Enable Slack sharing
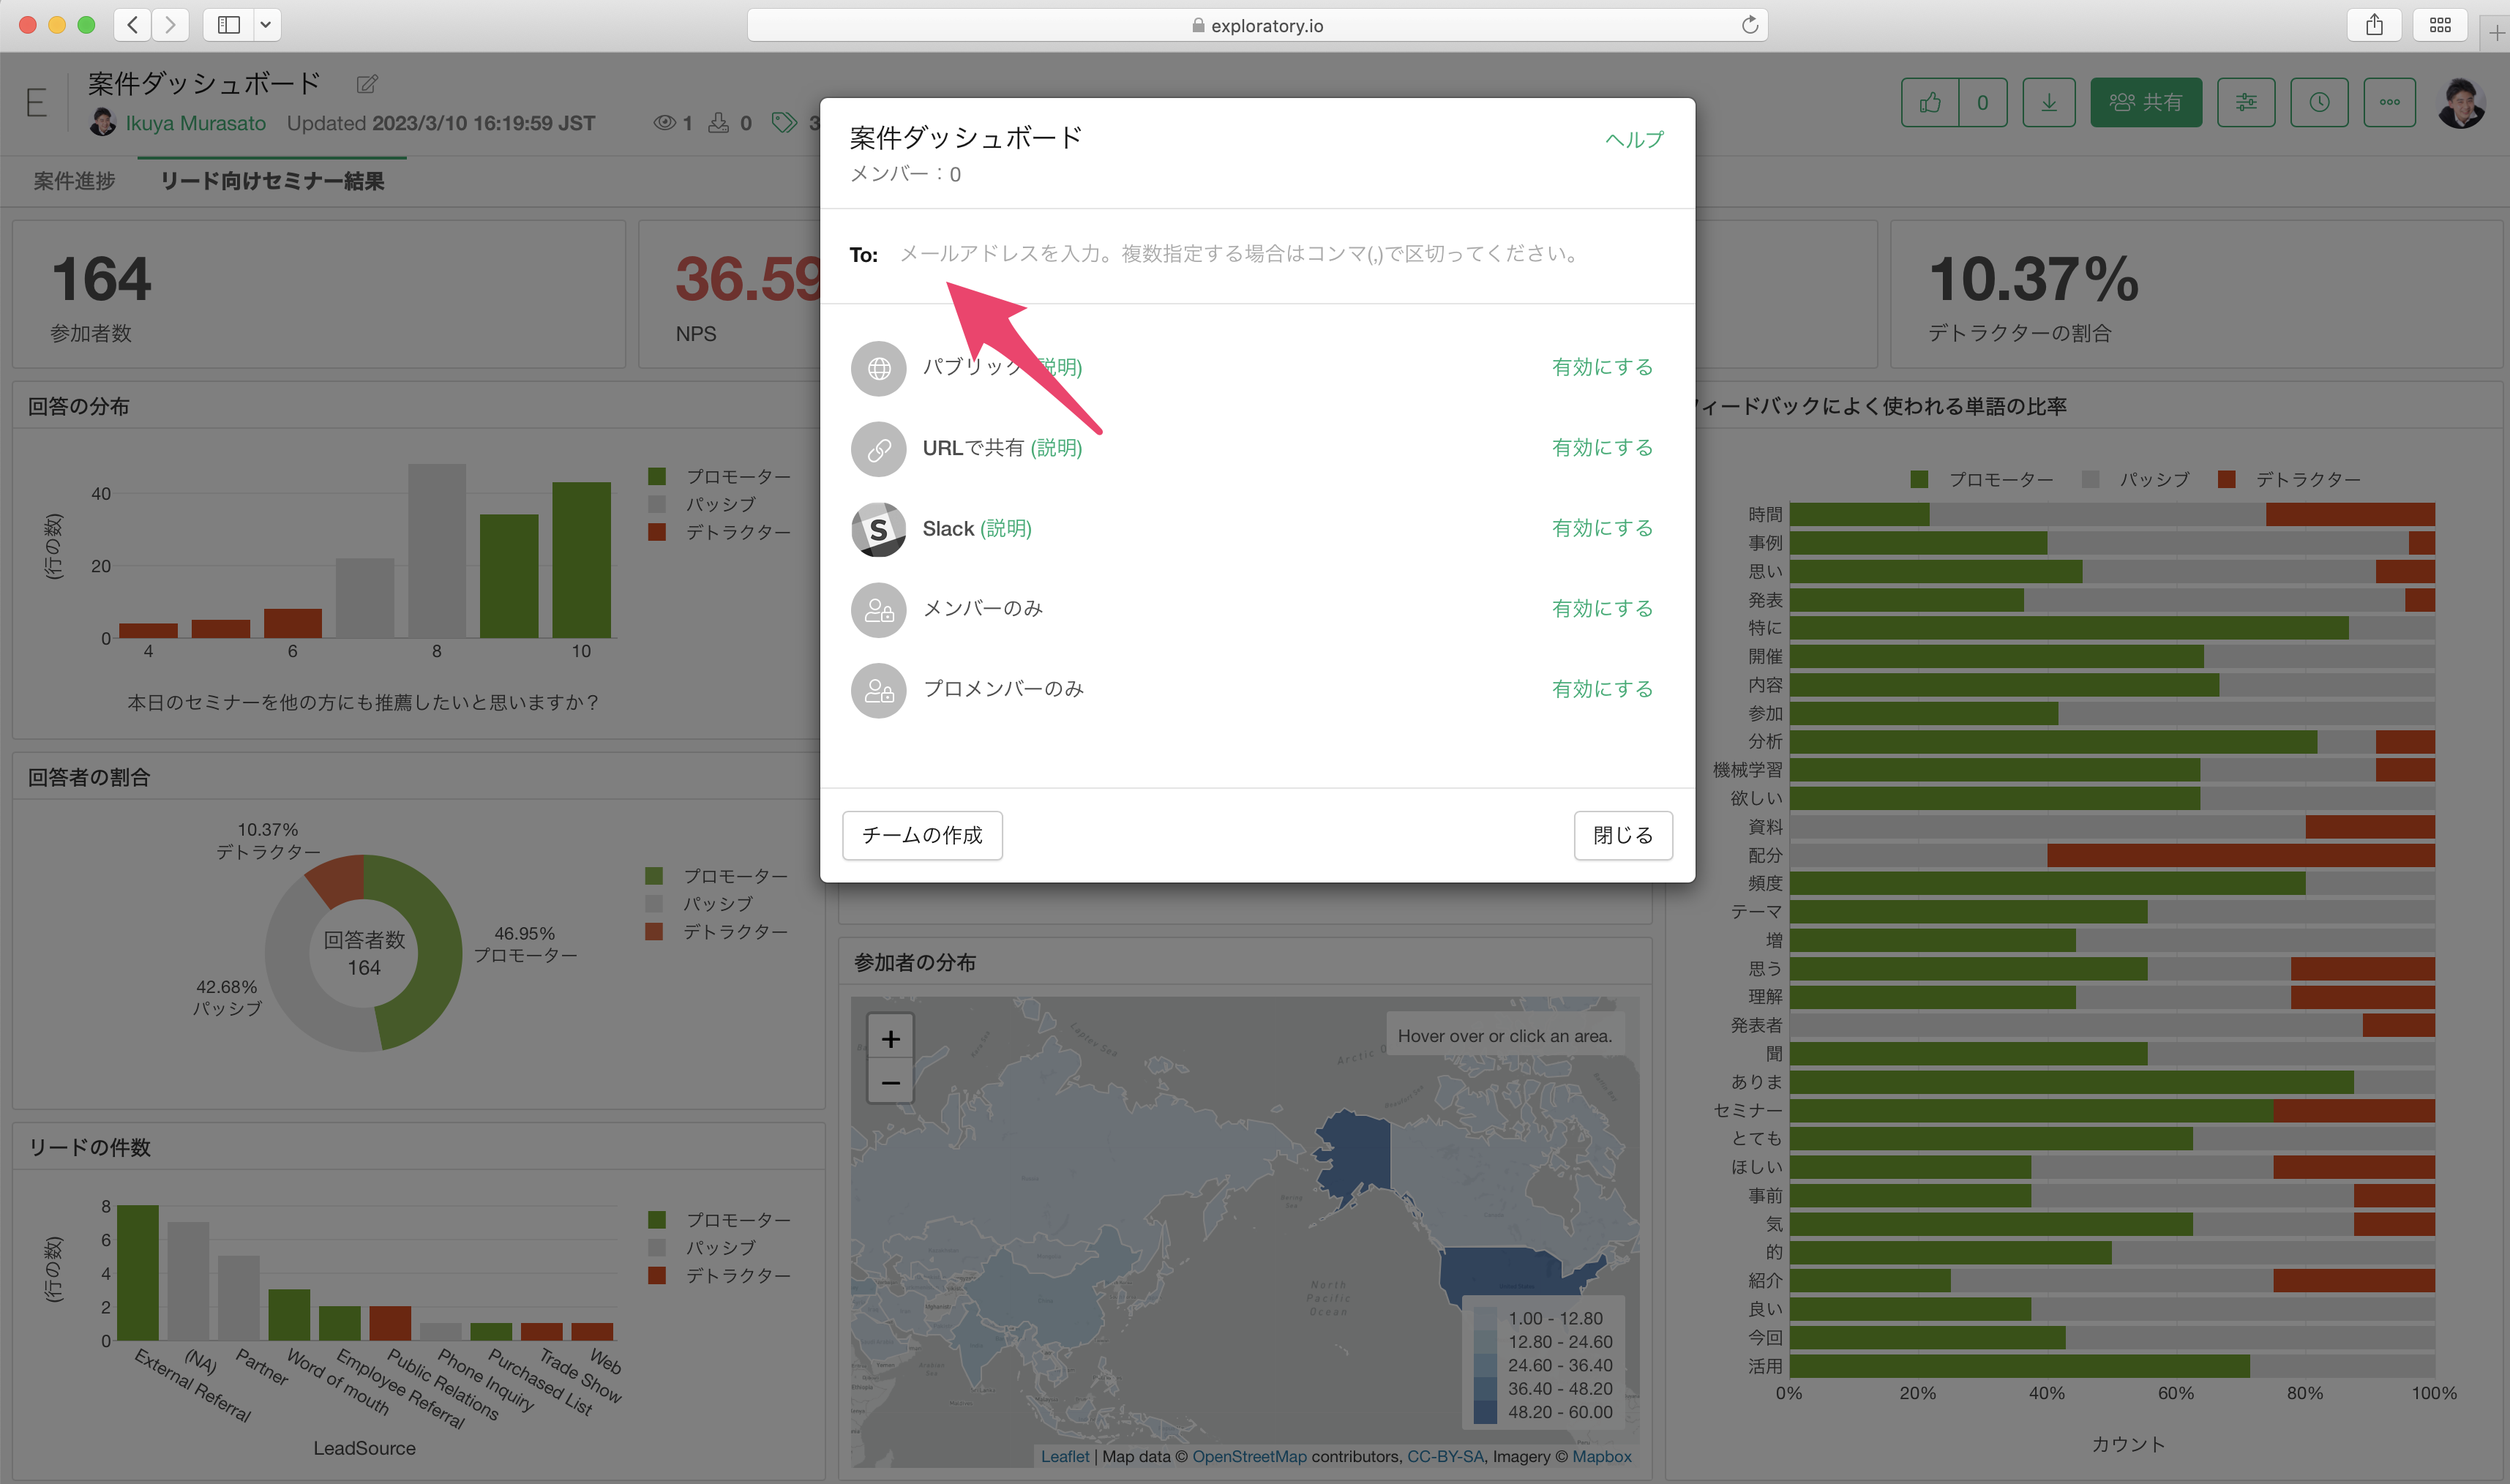 (x=1602, y=528)
